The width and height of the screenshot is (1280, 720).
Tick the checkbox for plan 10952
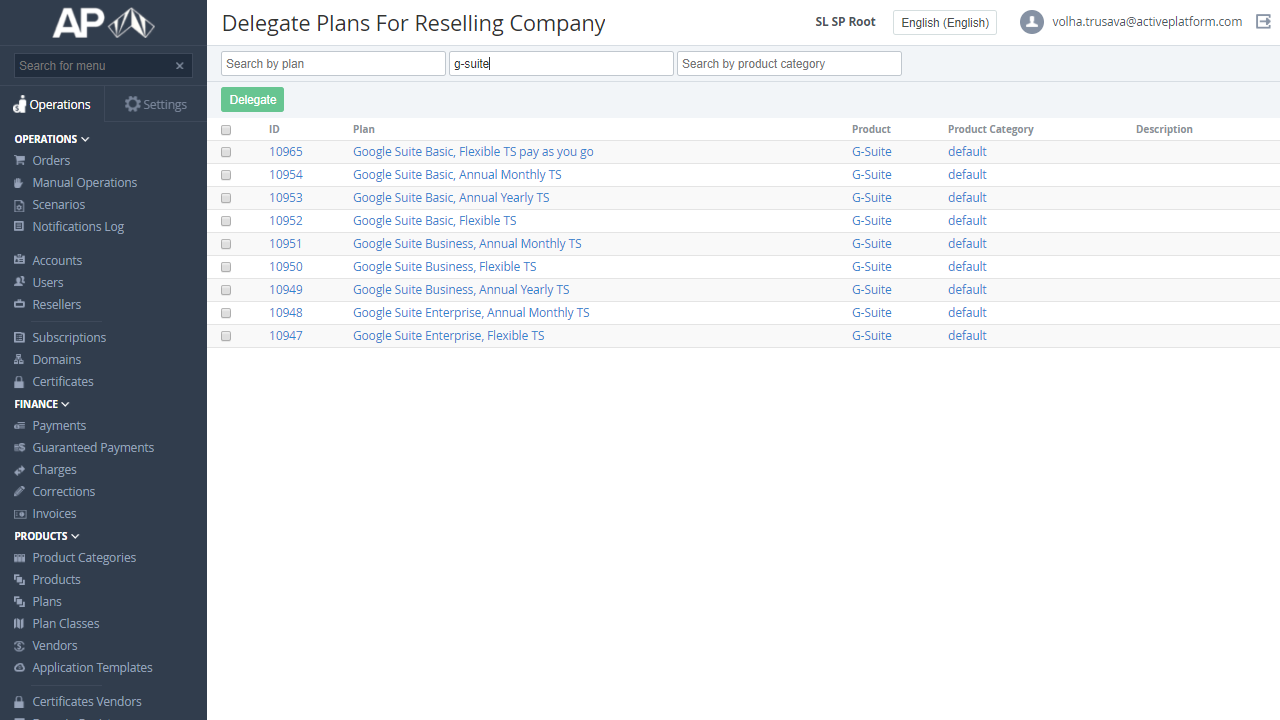[x=226, y=221]
